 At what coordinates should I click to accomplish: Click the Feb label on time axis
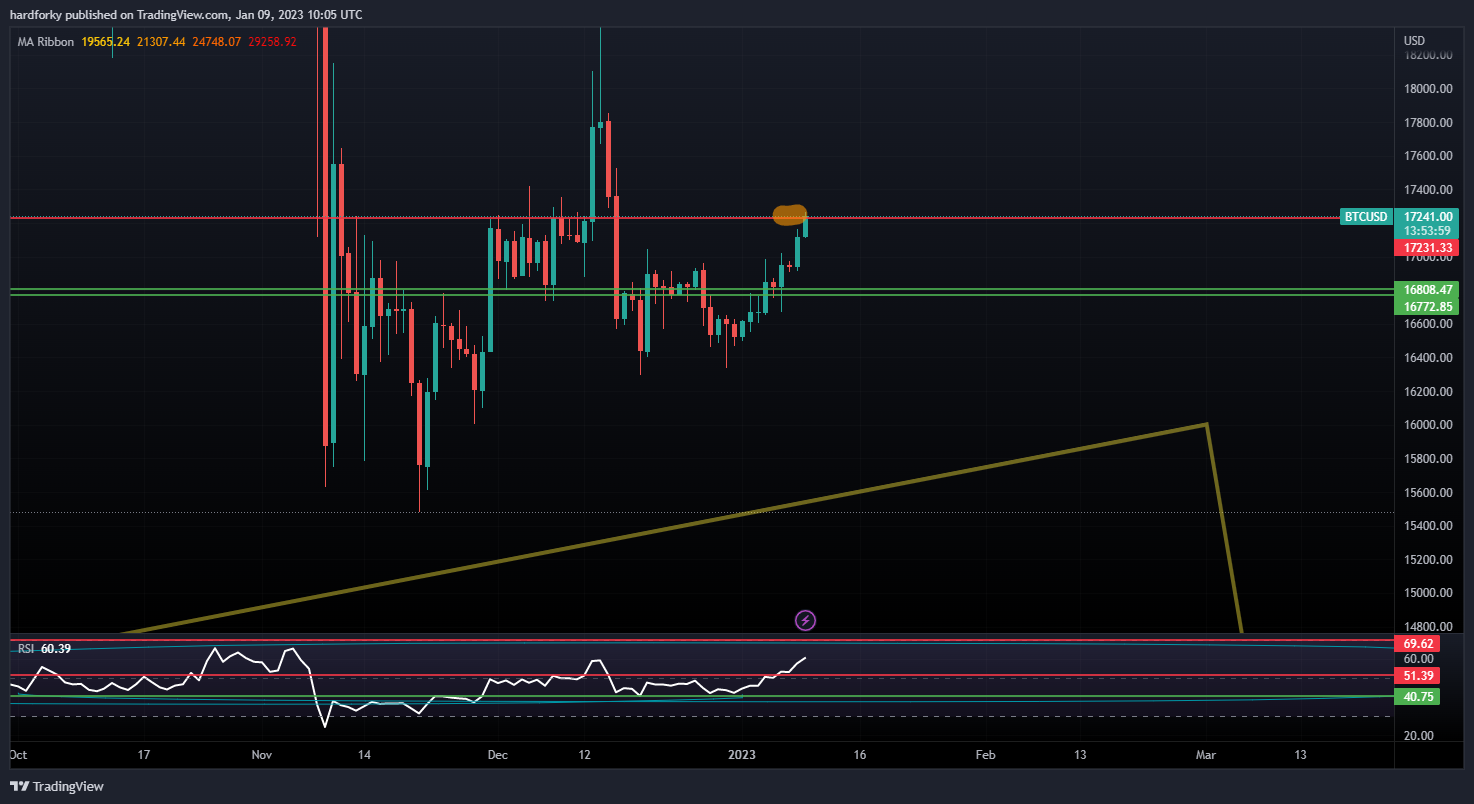click(985, 754)
